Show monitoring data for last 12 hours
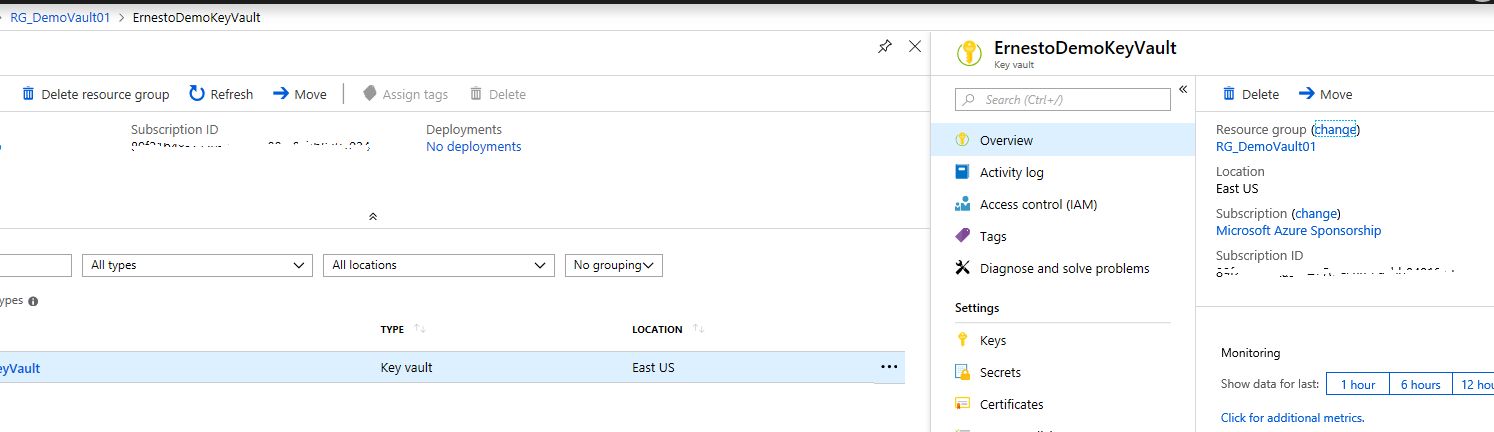Viewport: 1494px width, 432px height. [1473, 384]
